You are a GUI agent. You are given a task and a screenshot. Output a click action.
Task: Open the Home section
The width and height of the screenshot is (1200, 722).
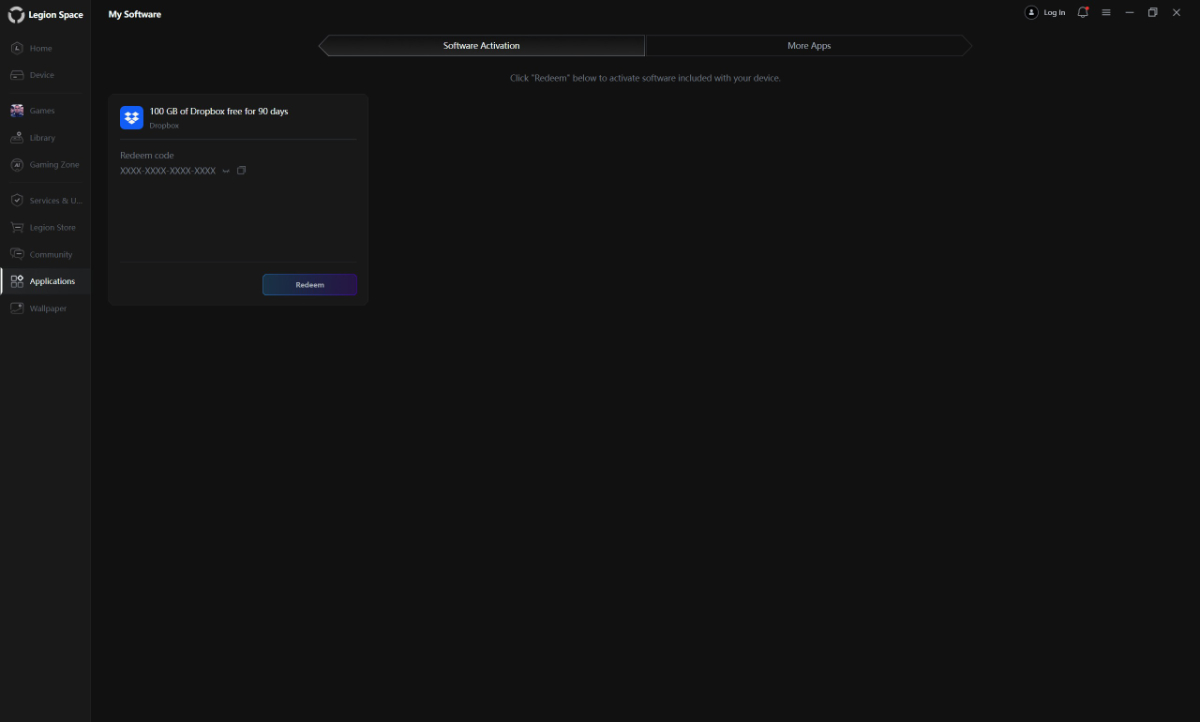click(x=40, y=47)
